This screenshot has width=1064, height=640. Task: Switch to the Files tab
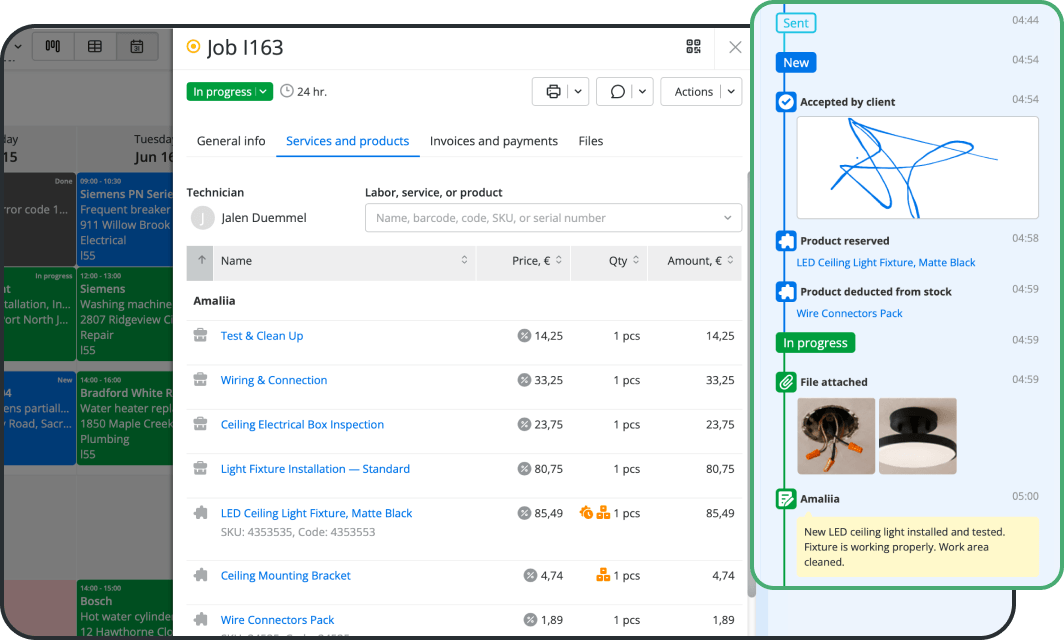click(x=591, y=141)
